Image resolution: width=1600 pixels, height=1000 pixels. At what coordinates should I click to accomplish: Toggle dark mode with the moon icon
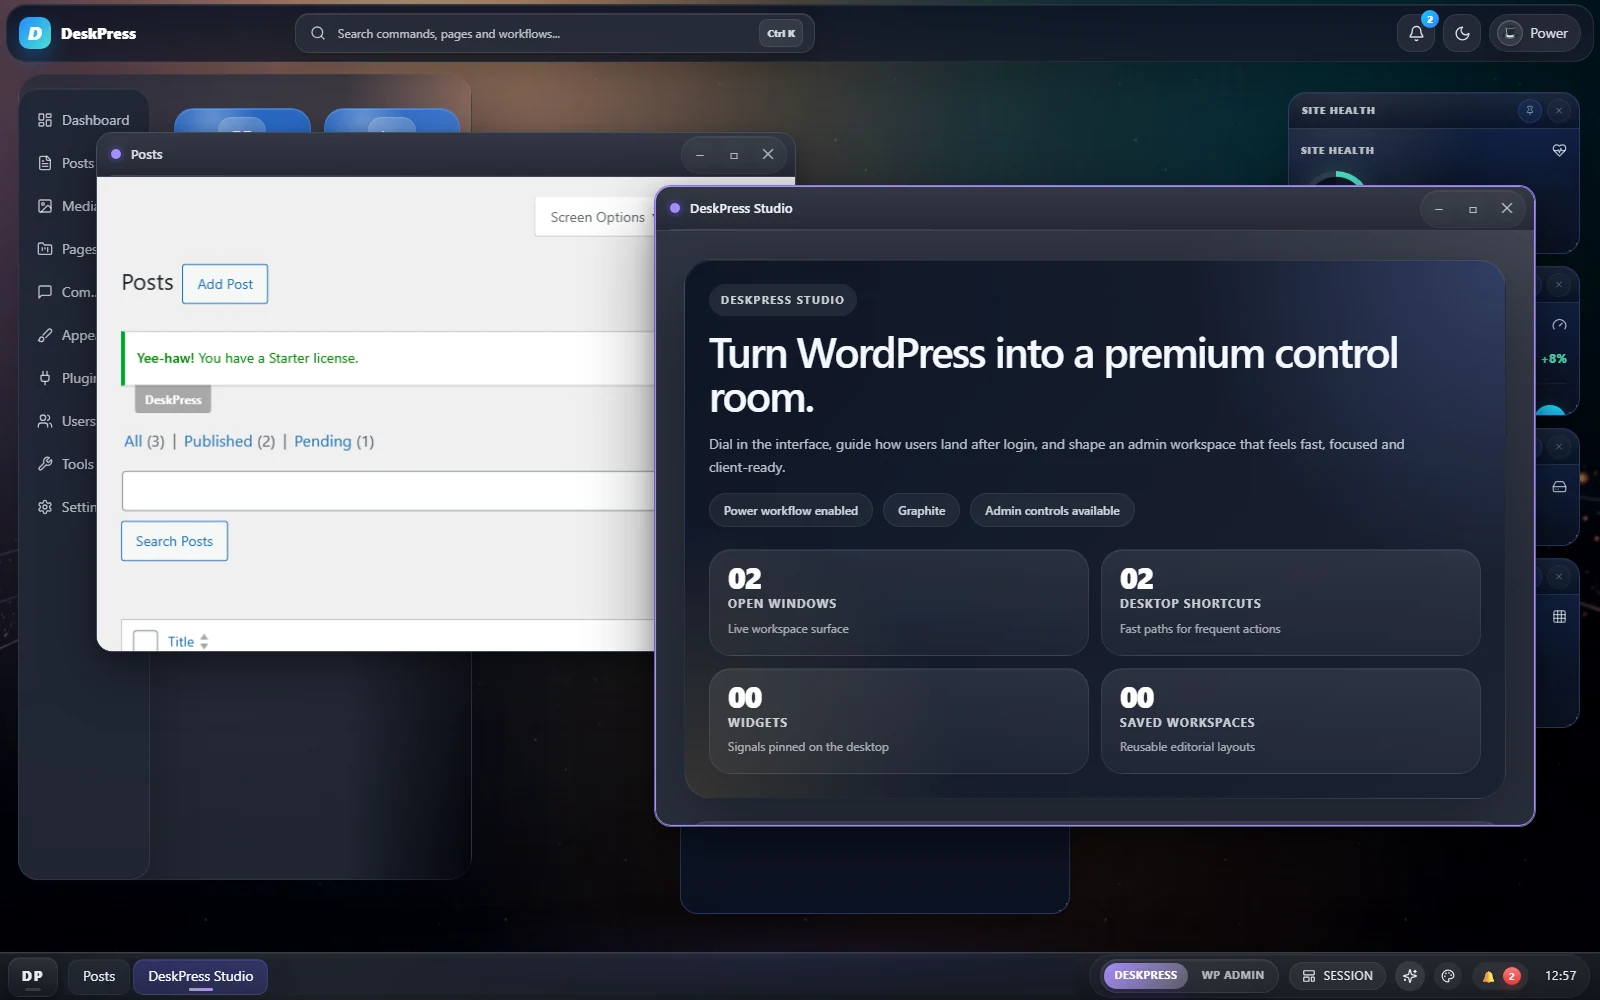1462,33
